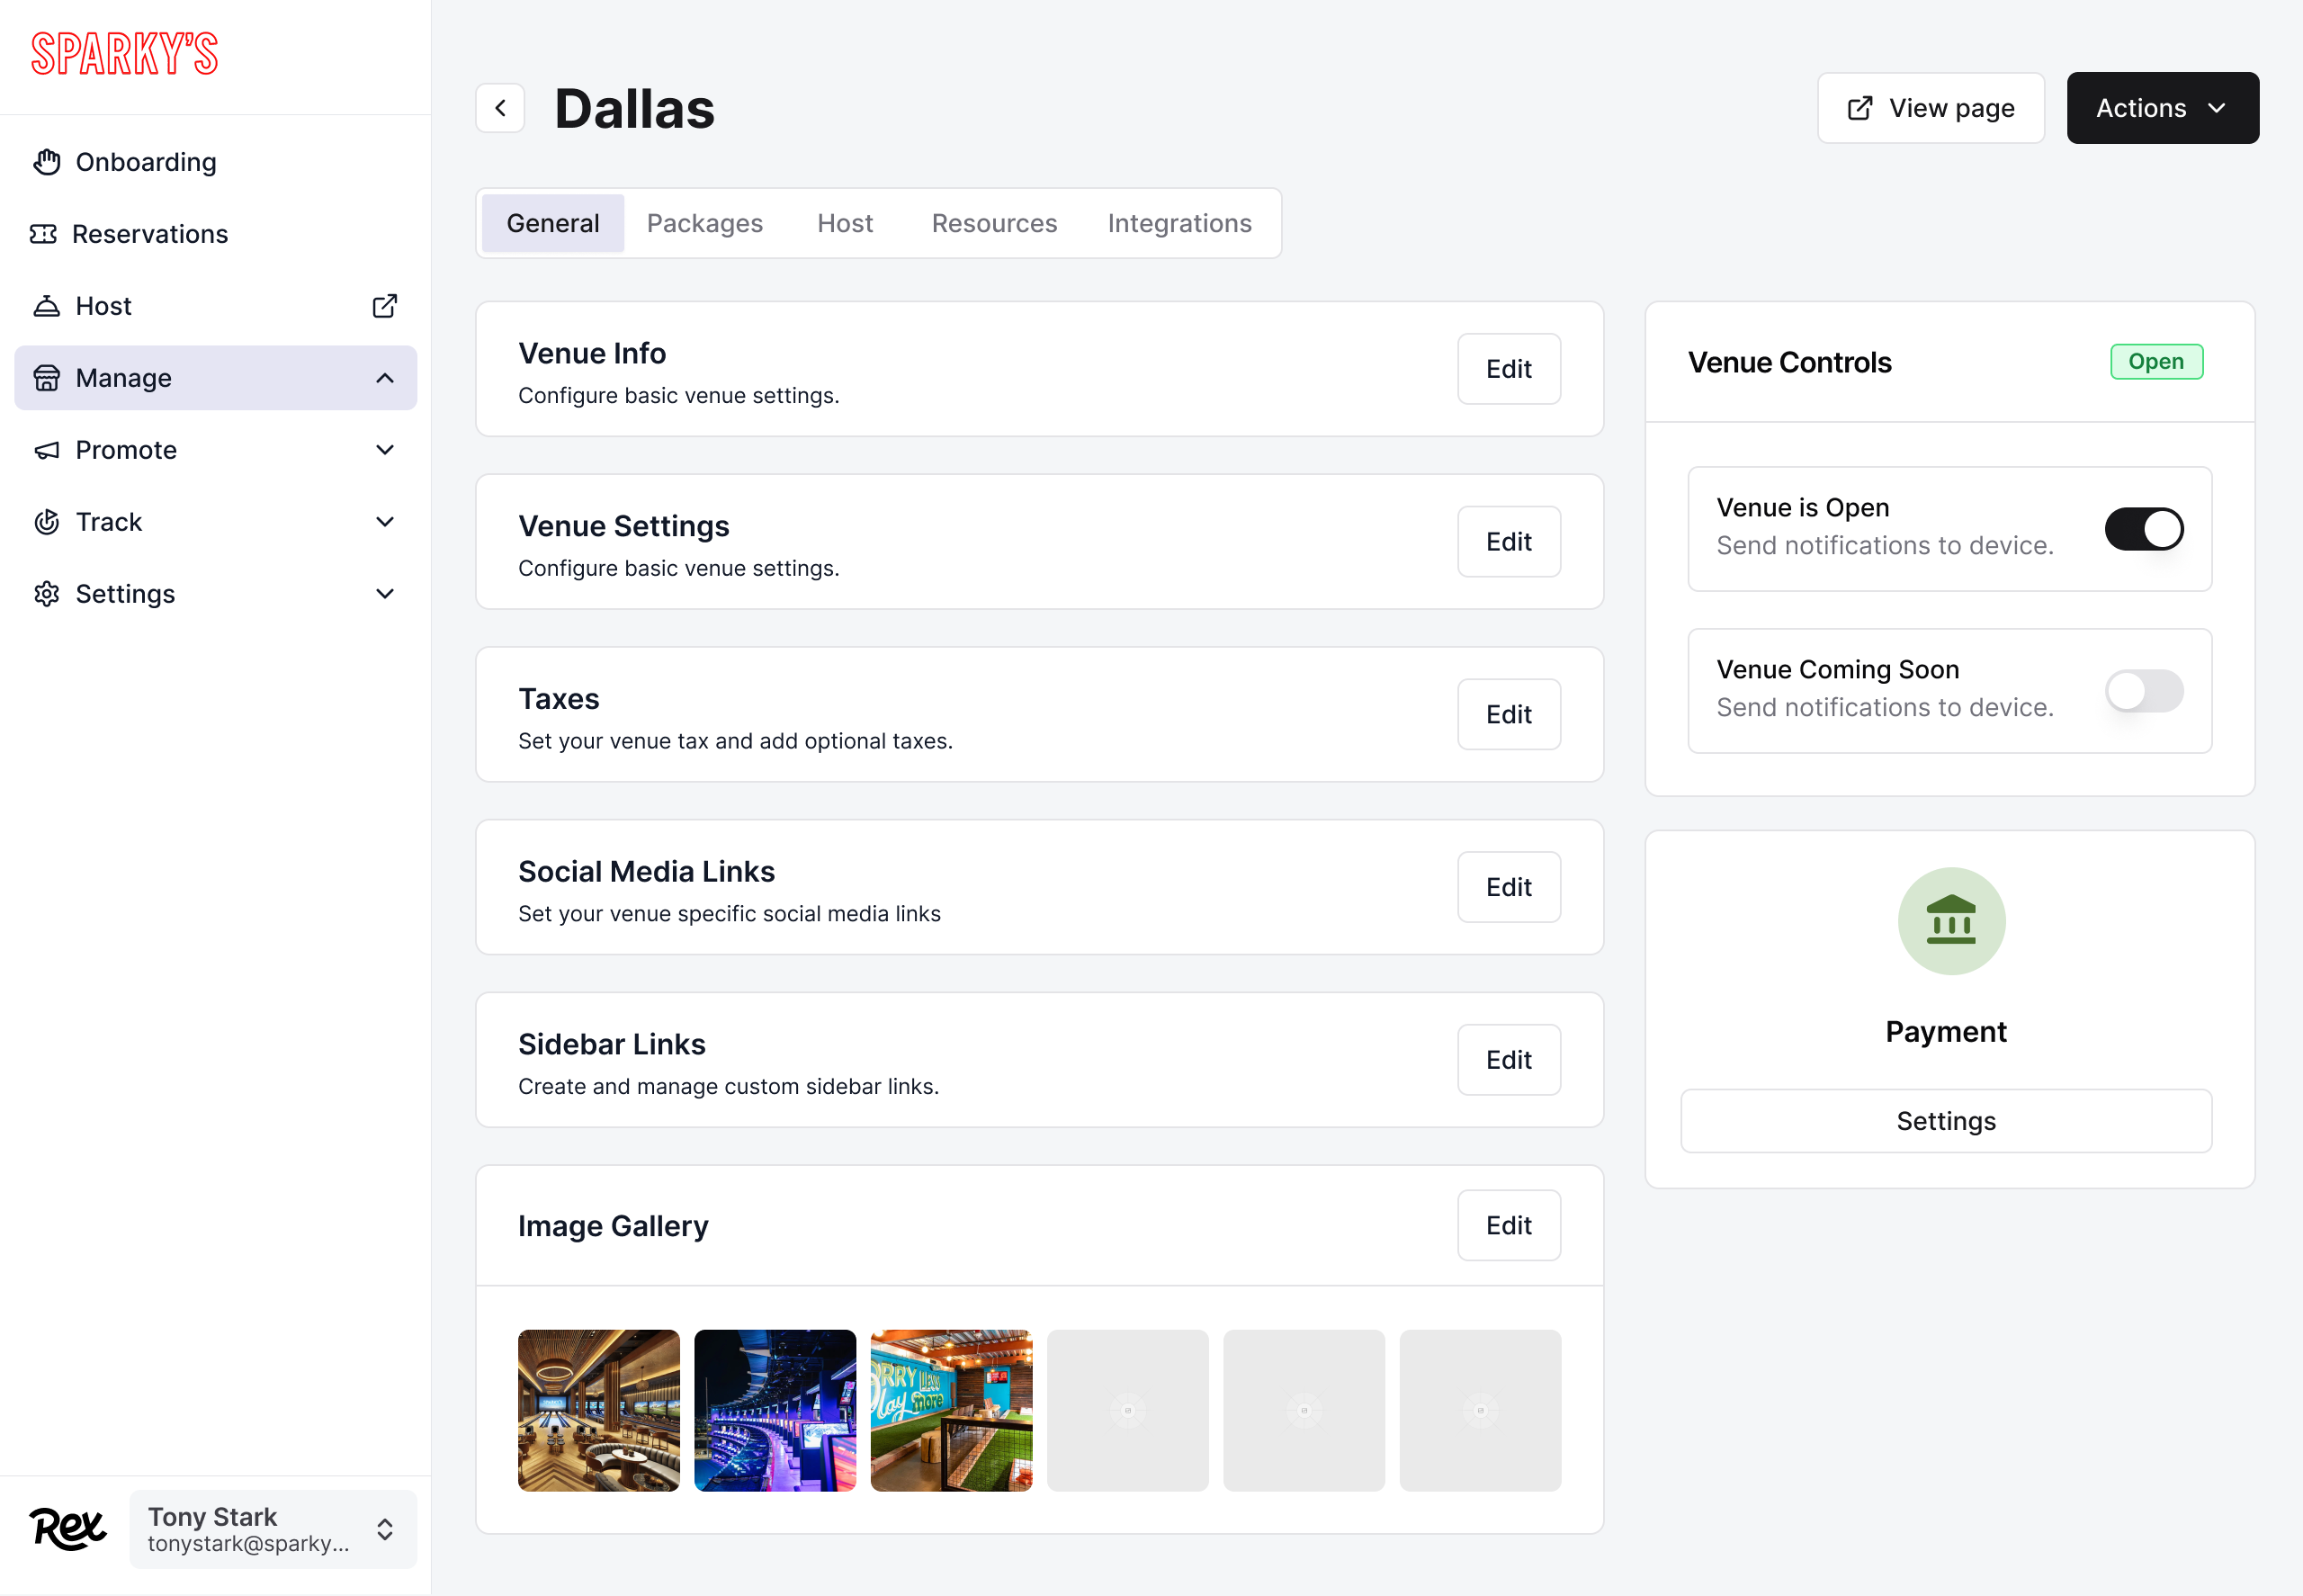Disable the Venue is Open toggle
Image resolution: width=2303 pixels, height=1596 pixels.
(2143, 529)
